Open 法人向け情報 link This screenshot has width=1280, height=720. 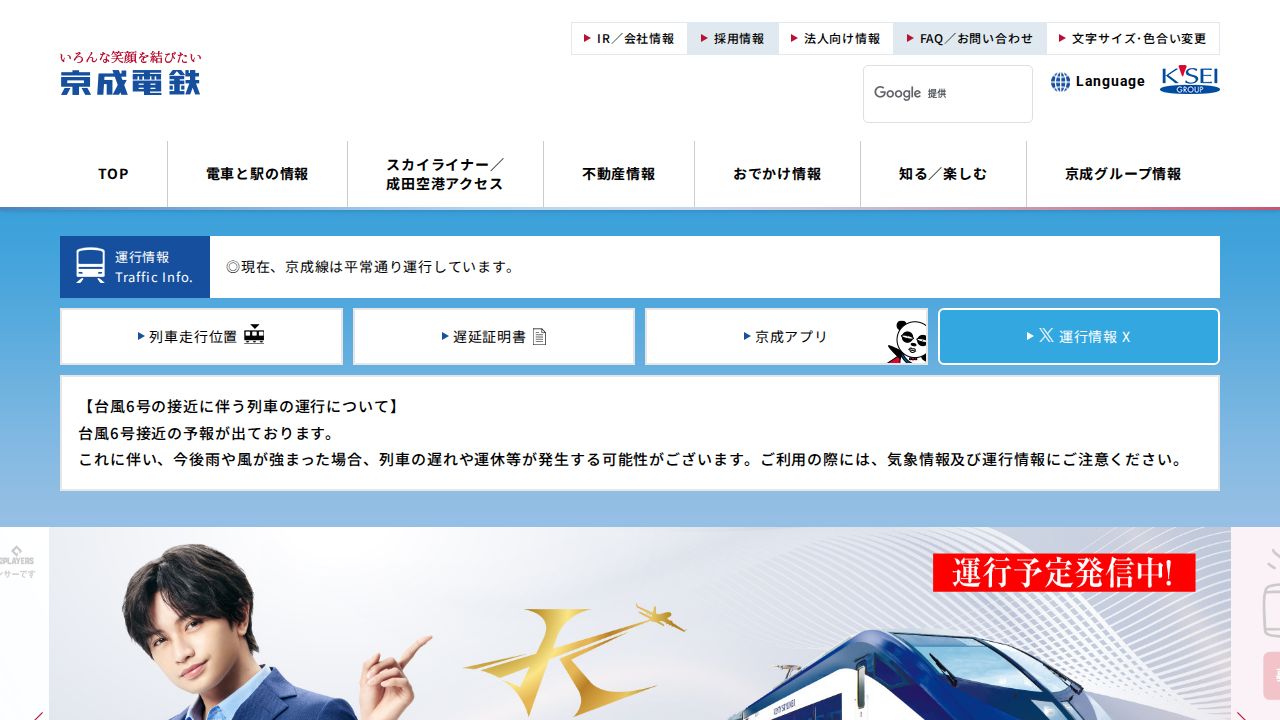(836, 38)
